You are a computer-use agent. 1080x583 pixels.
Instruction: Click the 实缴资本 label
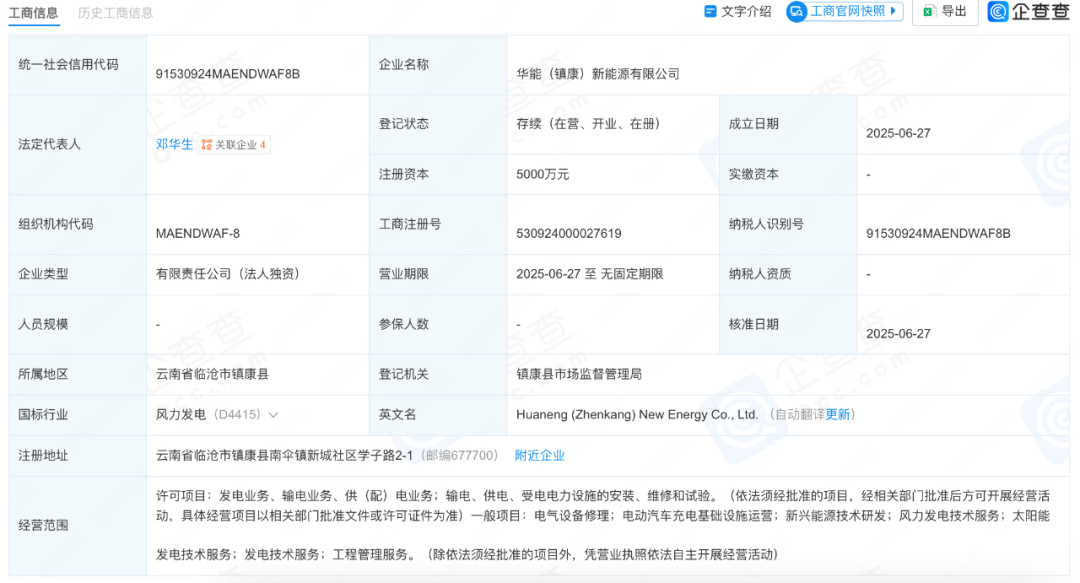pyautogui.click(x=754, y=174)
